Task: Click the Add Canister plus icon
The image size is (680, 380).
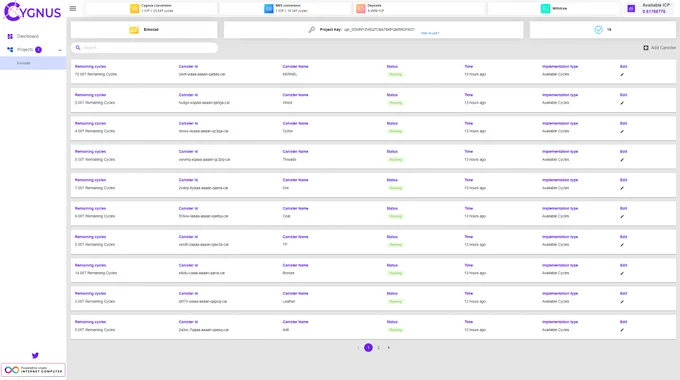Action: (x=646, y=48)
